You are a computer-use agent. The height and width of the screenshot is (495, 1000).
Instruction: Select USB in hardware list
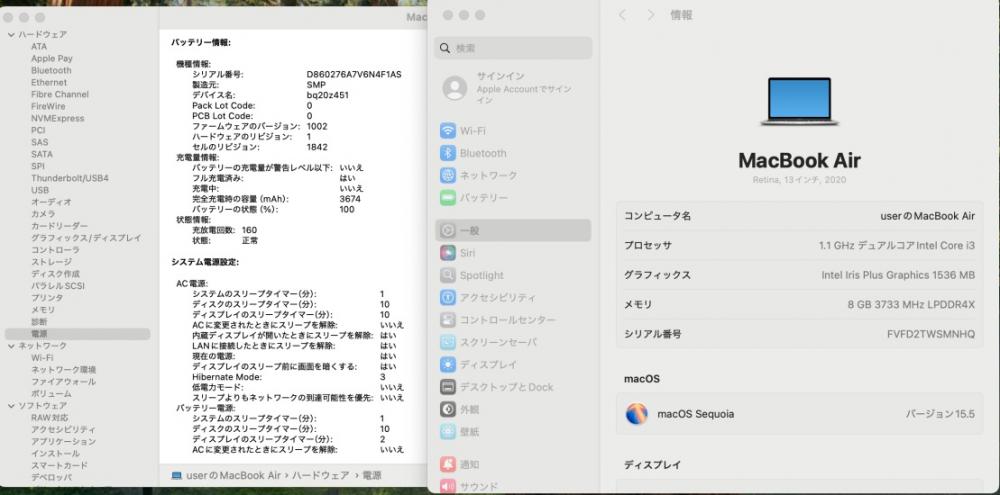40,190
